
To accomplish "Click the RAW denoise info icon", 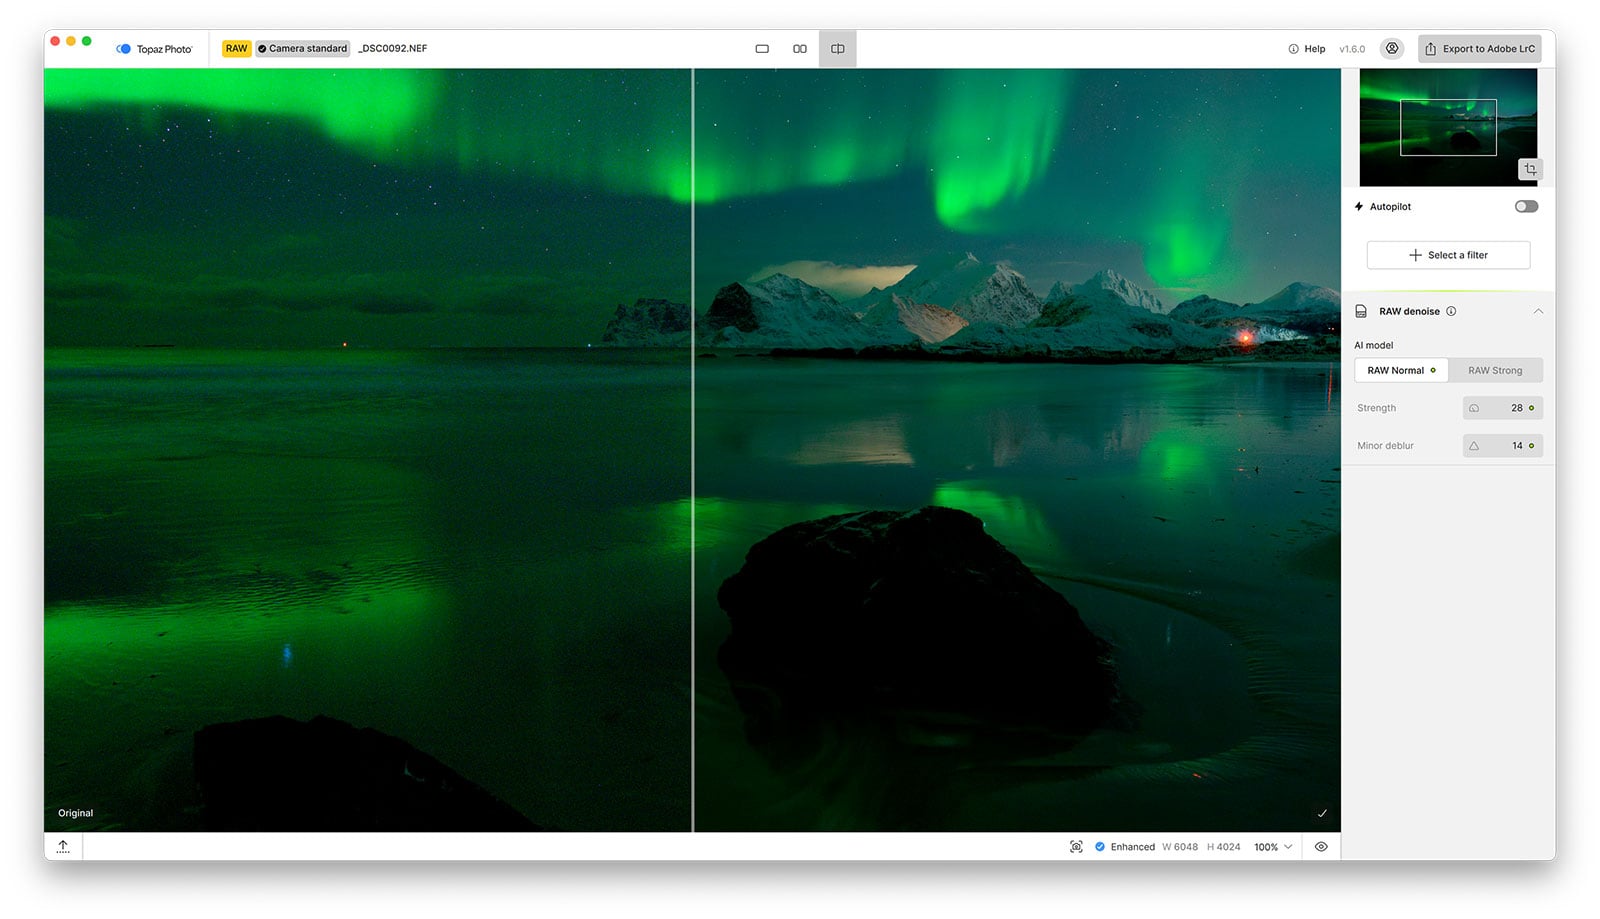I will 1451,311.
